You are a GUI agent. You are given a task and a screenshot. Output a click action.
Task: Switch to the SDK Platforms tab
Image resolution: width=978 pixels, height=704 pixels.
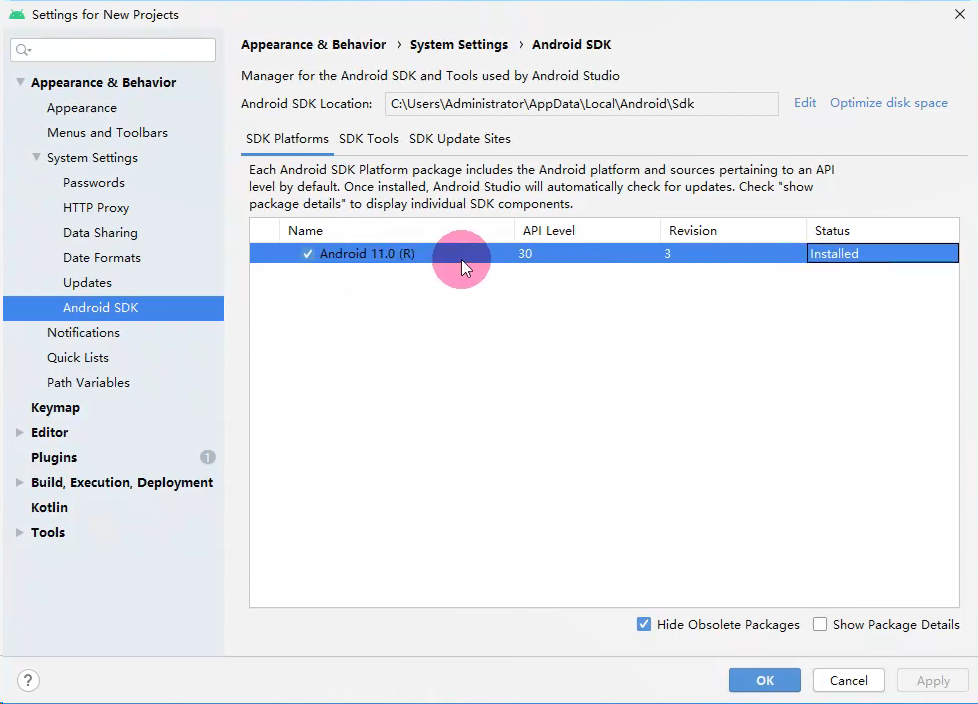point(288,139)
